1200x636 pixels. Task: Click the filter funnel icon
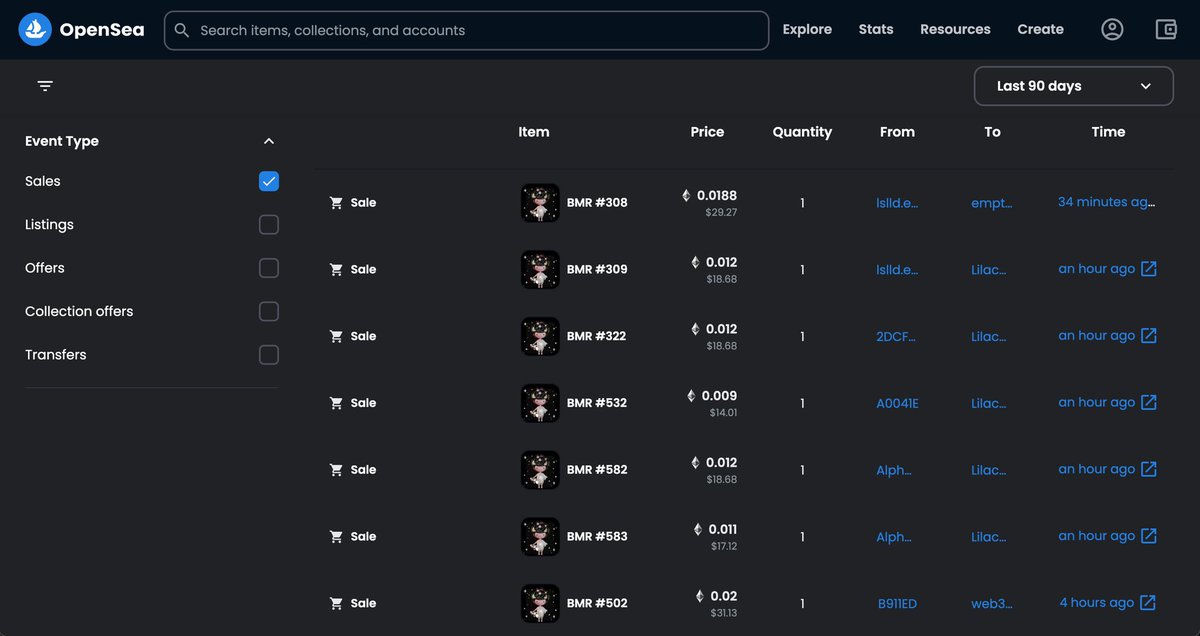point(44,86)
